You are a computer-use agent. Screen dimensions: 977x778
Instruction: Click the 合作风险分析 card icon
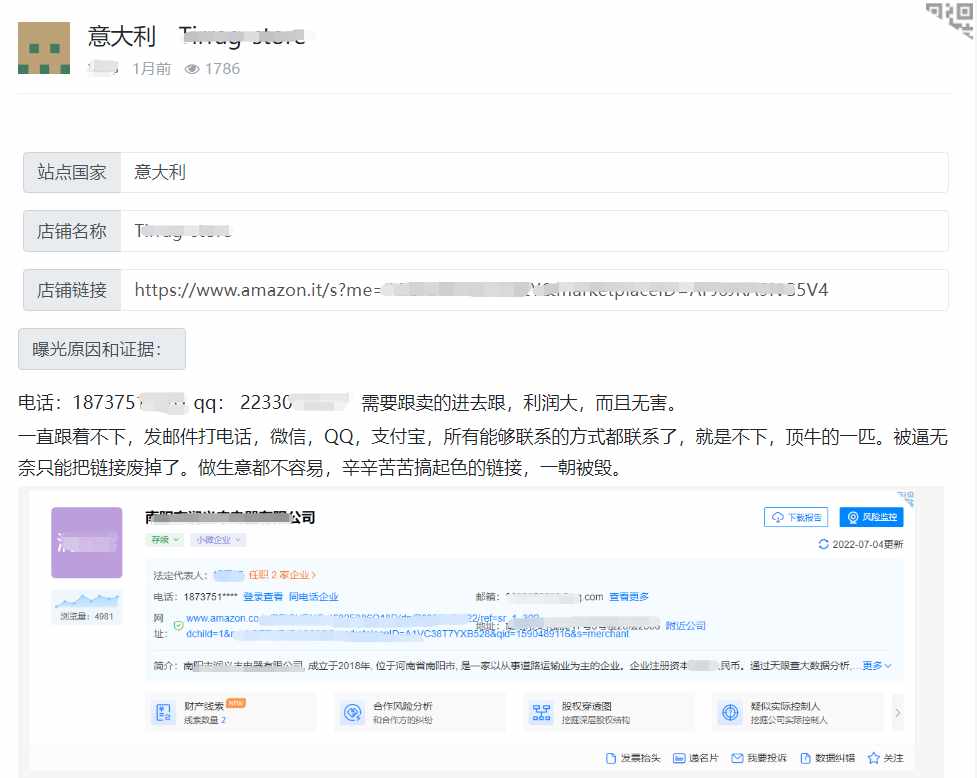353,712
